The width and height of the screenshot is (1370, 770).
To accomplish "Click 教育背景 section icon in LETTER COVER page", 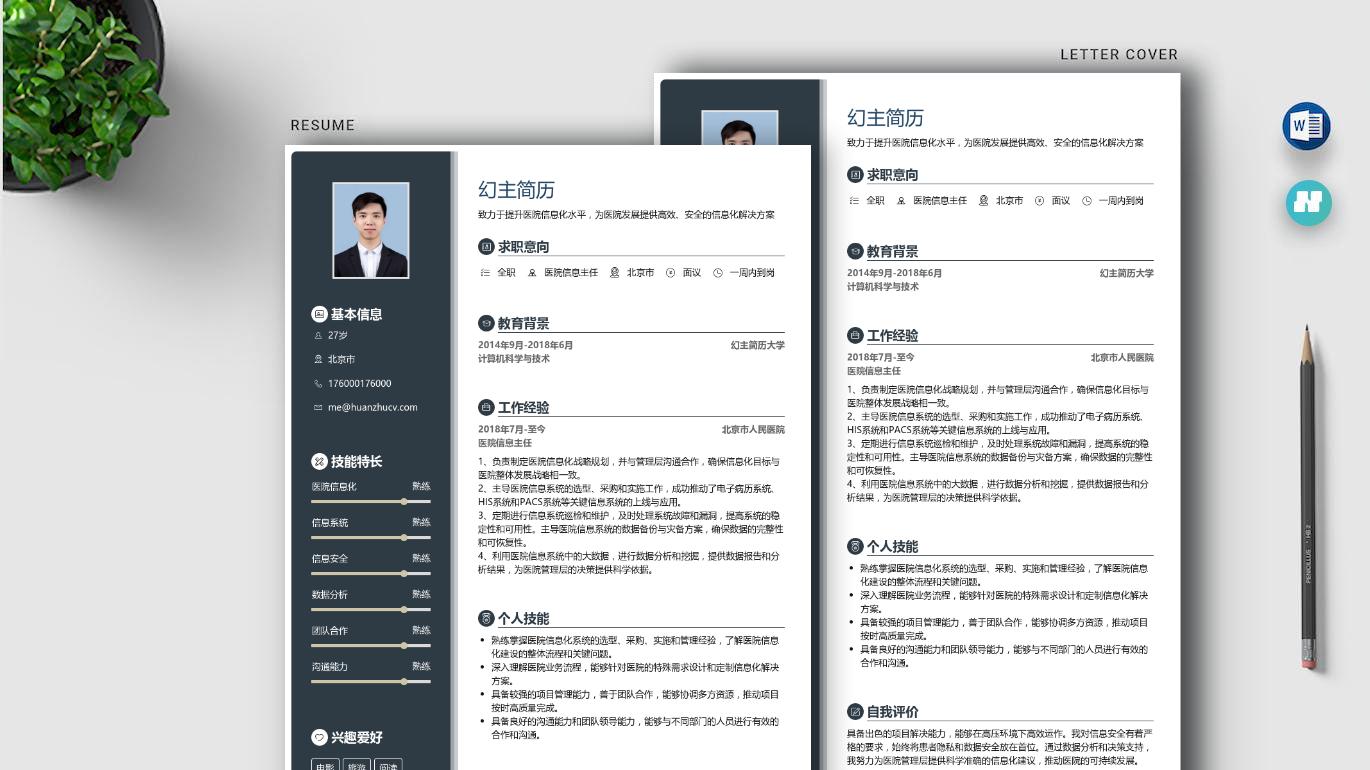I will (855, 251).
